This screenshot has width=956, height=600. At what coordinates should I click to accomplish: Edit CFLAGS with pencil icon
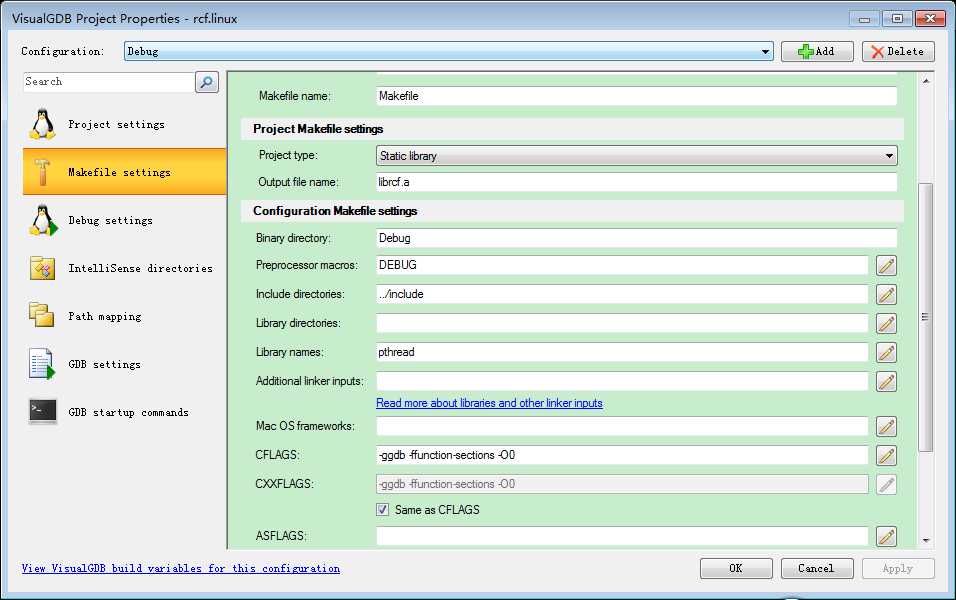point(886,455)
